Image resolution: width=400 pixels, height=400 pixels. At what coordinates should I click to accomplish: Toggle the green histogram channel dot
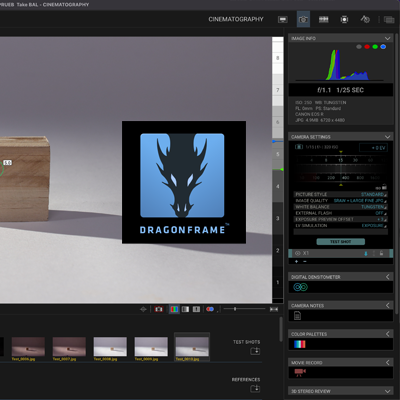tap(375, 47)
